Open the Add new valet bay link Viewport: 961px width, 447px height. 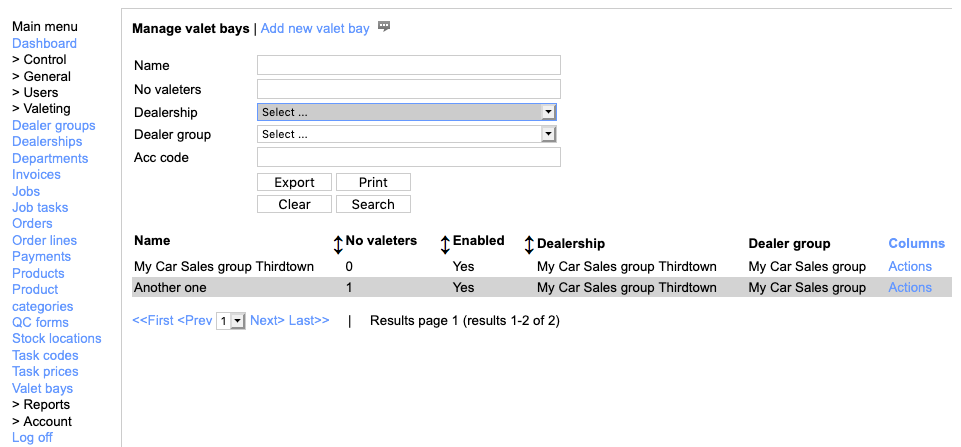tap(315, 28)
